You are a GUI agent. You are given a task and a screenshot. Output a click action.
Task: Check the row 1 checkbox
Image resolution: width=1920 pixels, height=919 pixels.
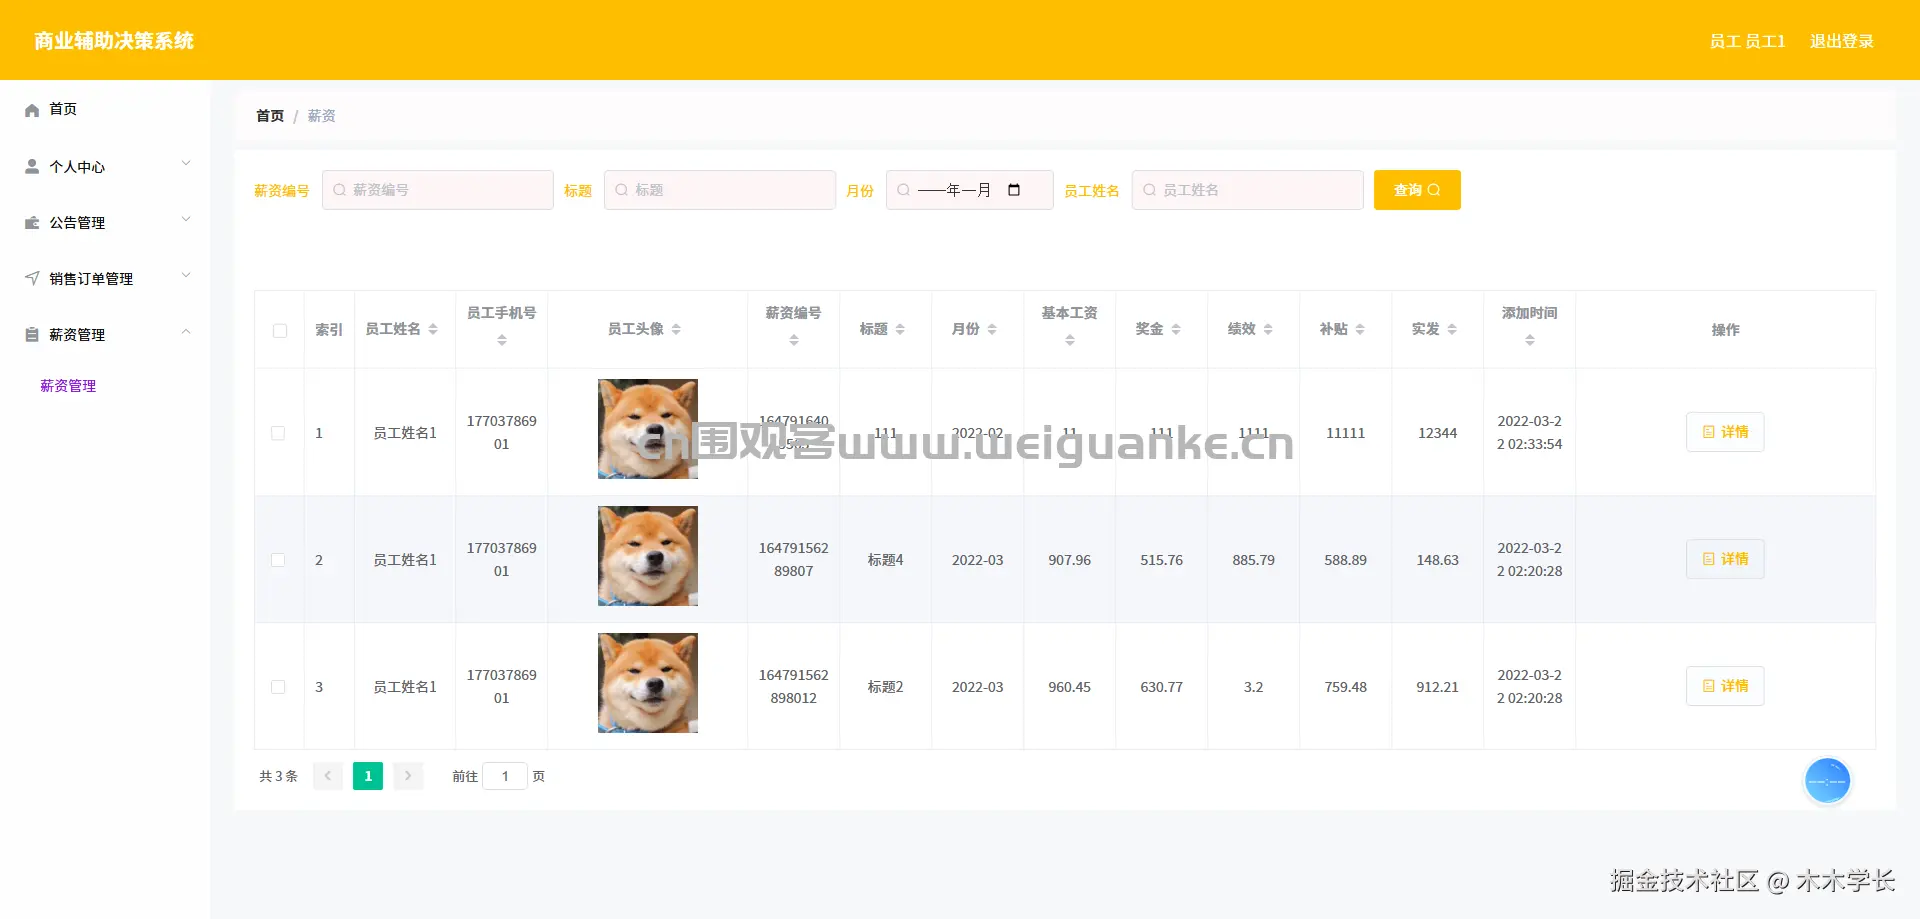[278, 433]
